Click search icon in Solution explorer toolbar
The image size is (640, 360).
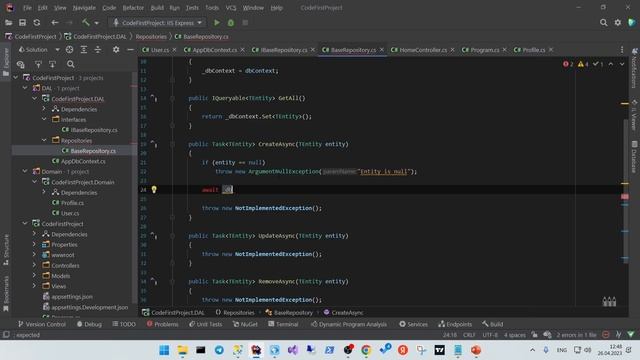(x=71, y=64)
